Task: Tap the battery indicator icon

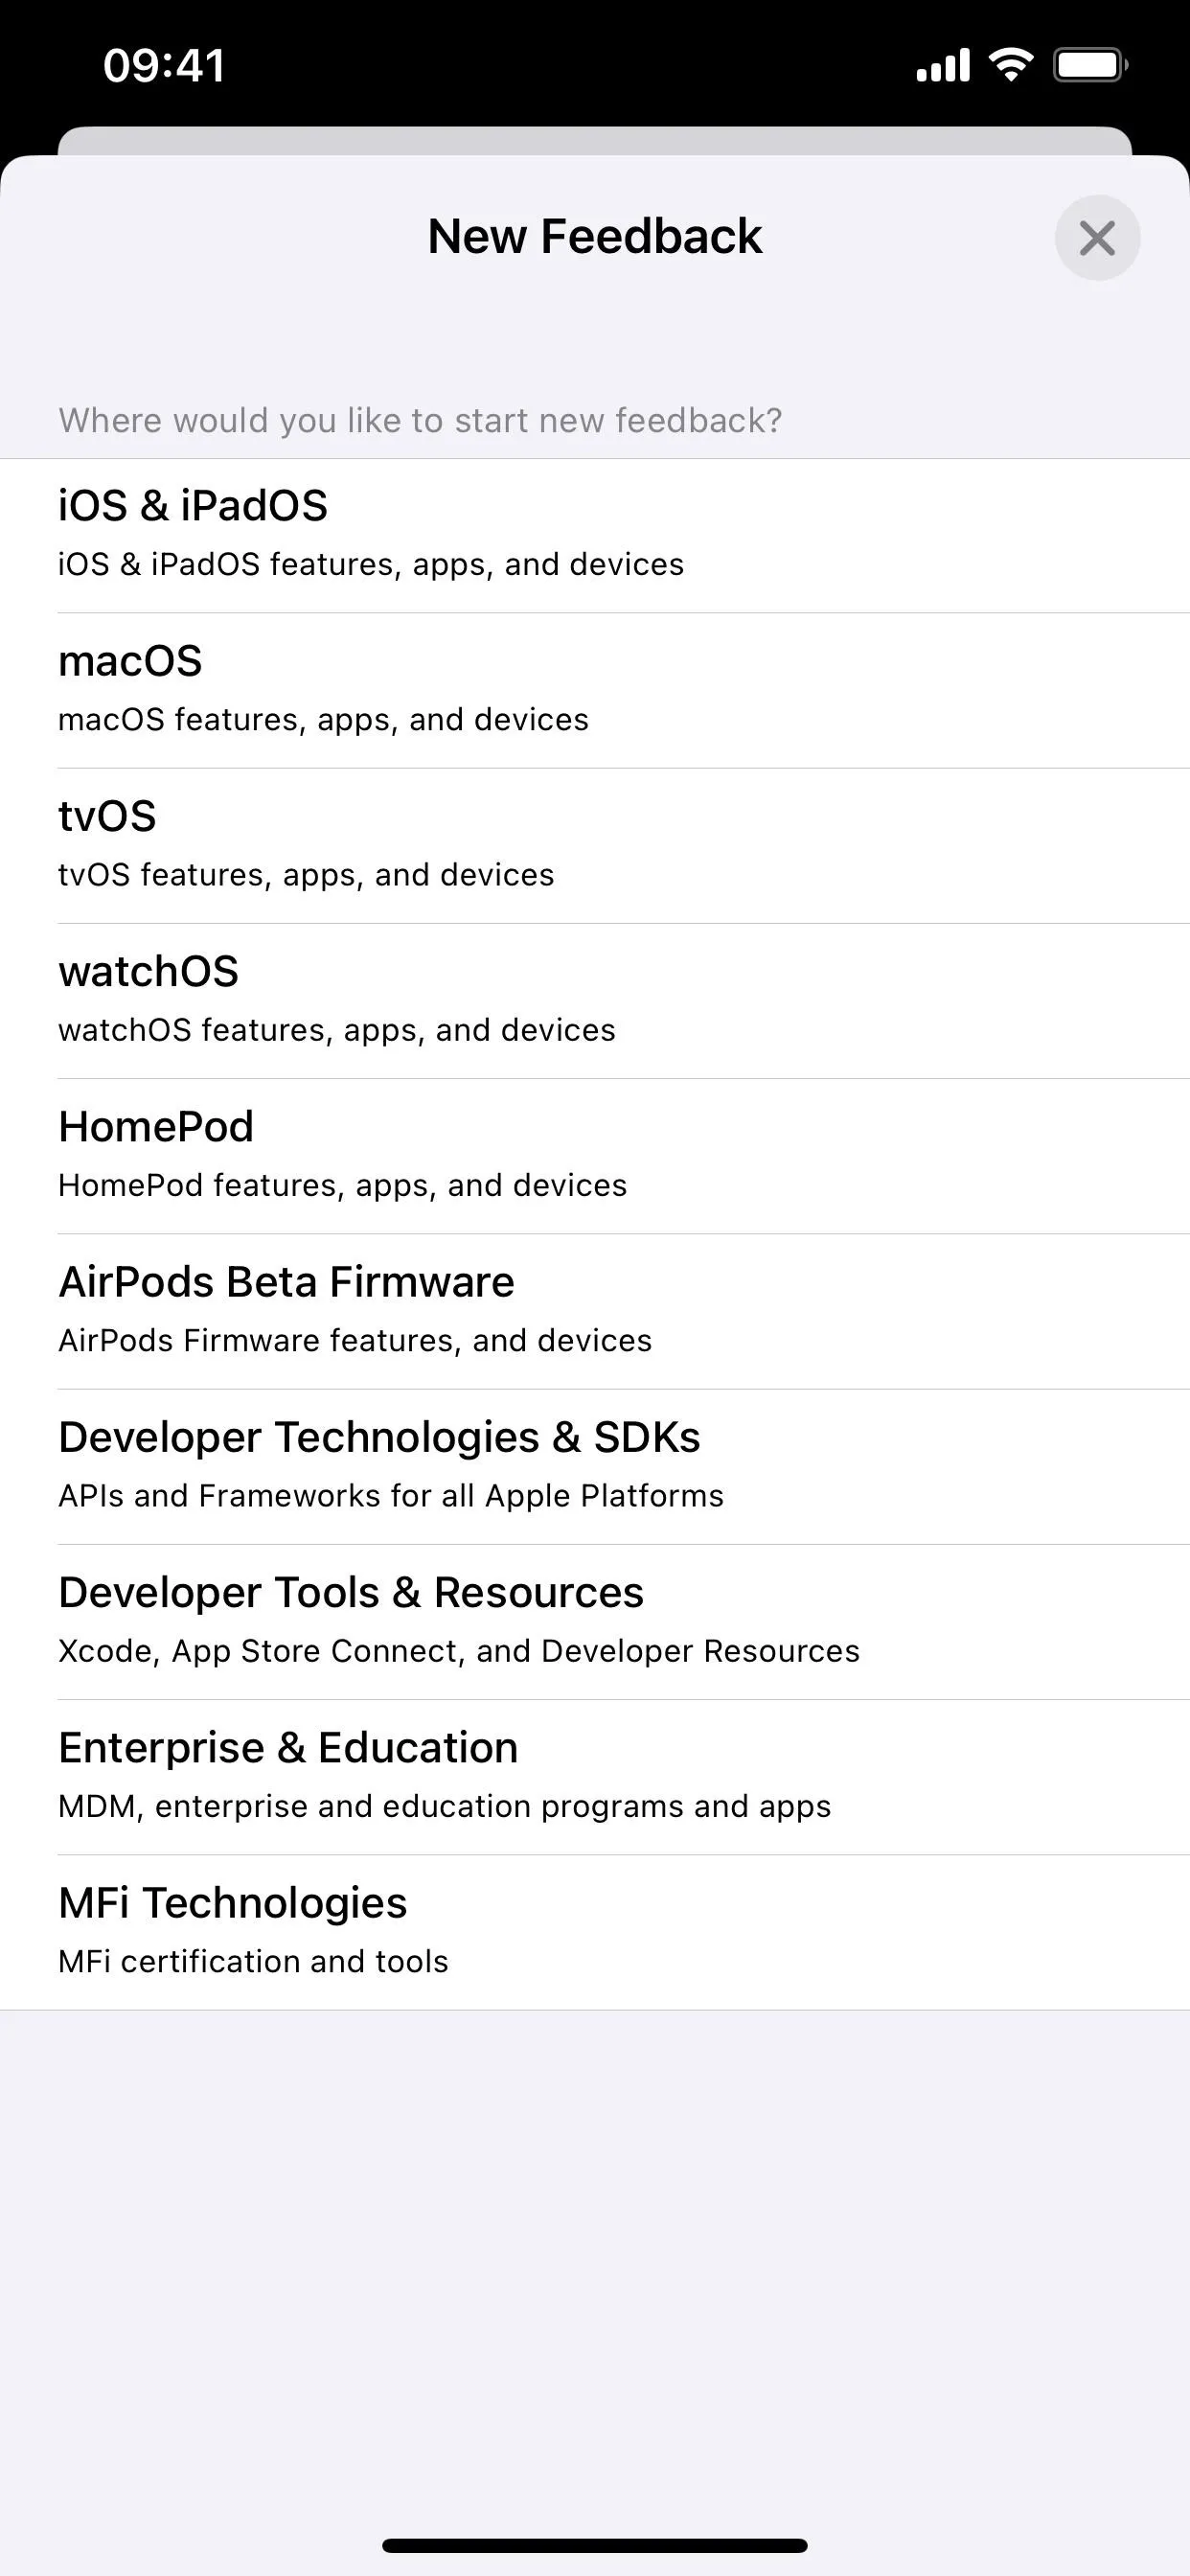Action: click(x=1091, y=65)
